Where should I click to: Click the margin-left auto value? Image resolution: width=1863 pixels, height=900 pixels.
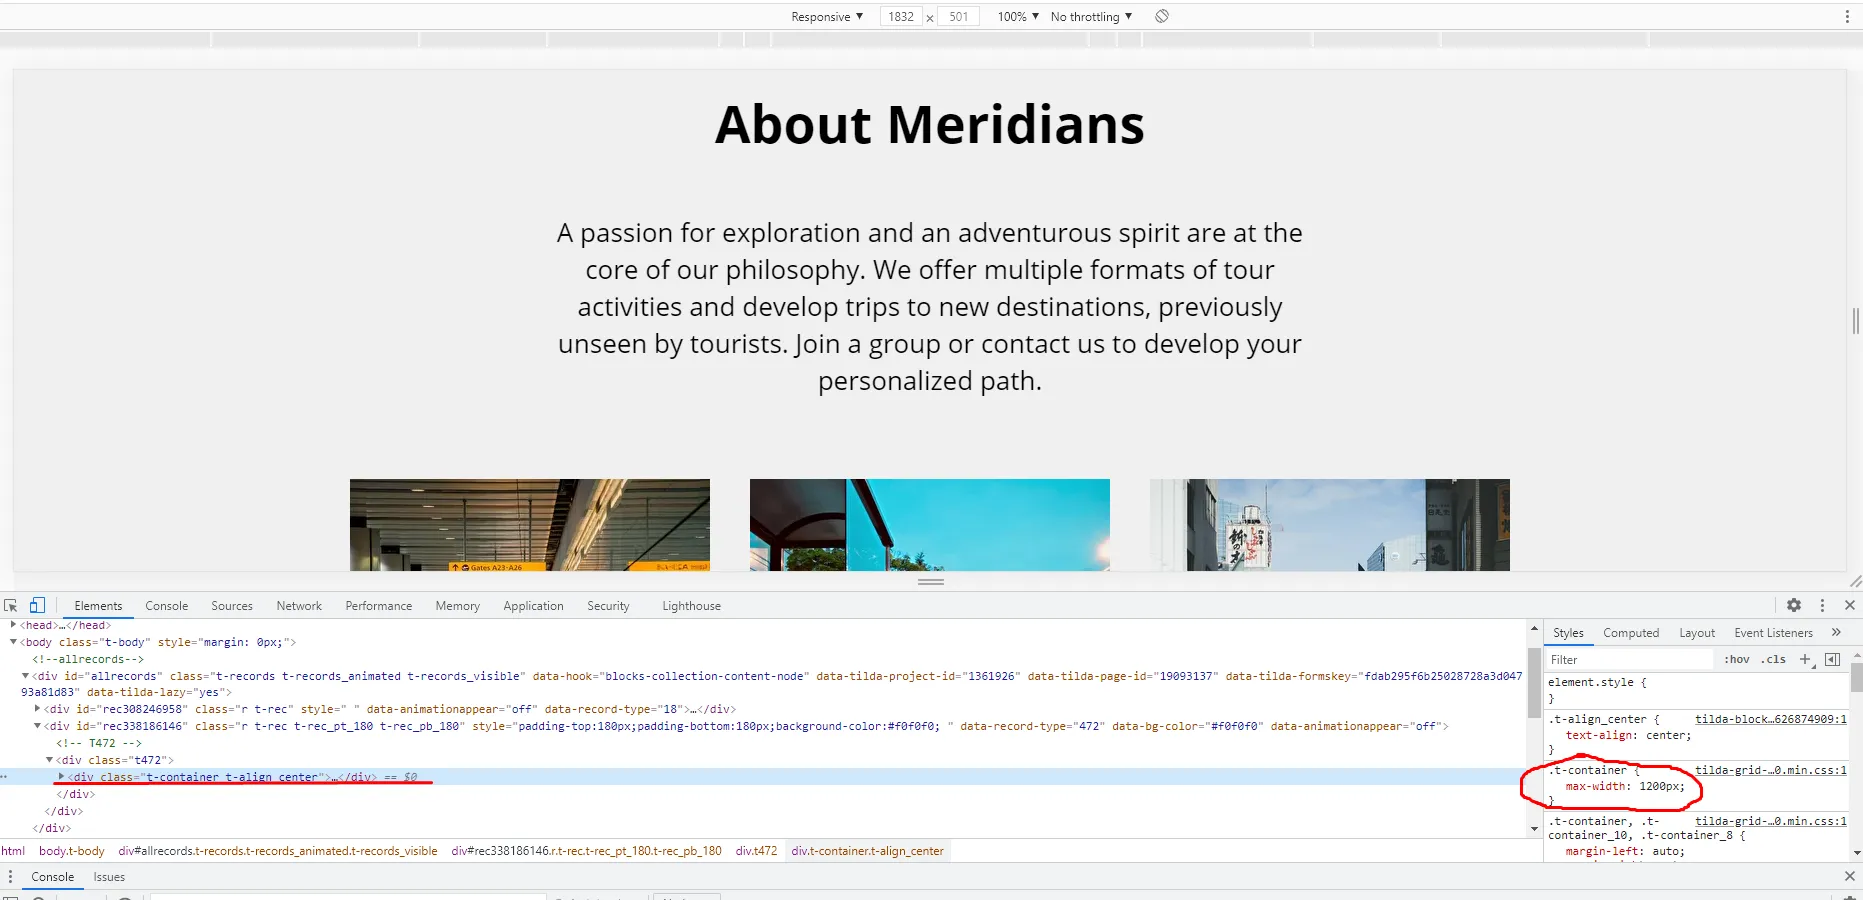[x=1664, y=851]
